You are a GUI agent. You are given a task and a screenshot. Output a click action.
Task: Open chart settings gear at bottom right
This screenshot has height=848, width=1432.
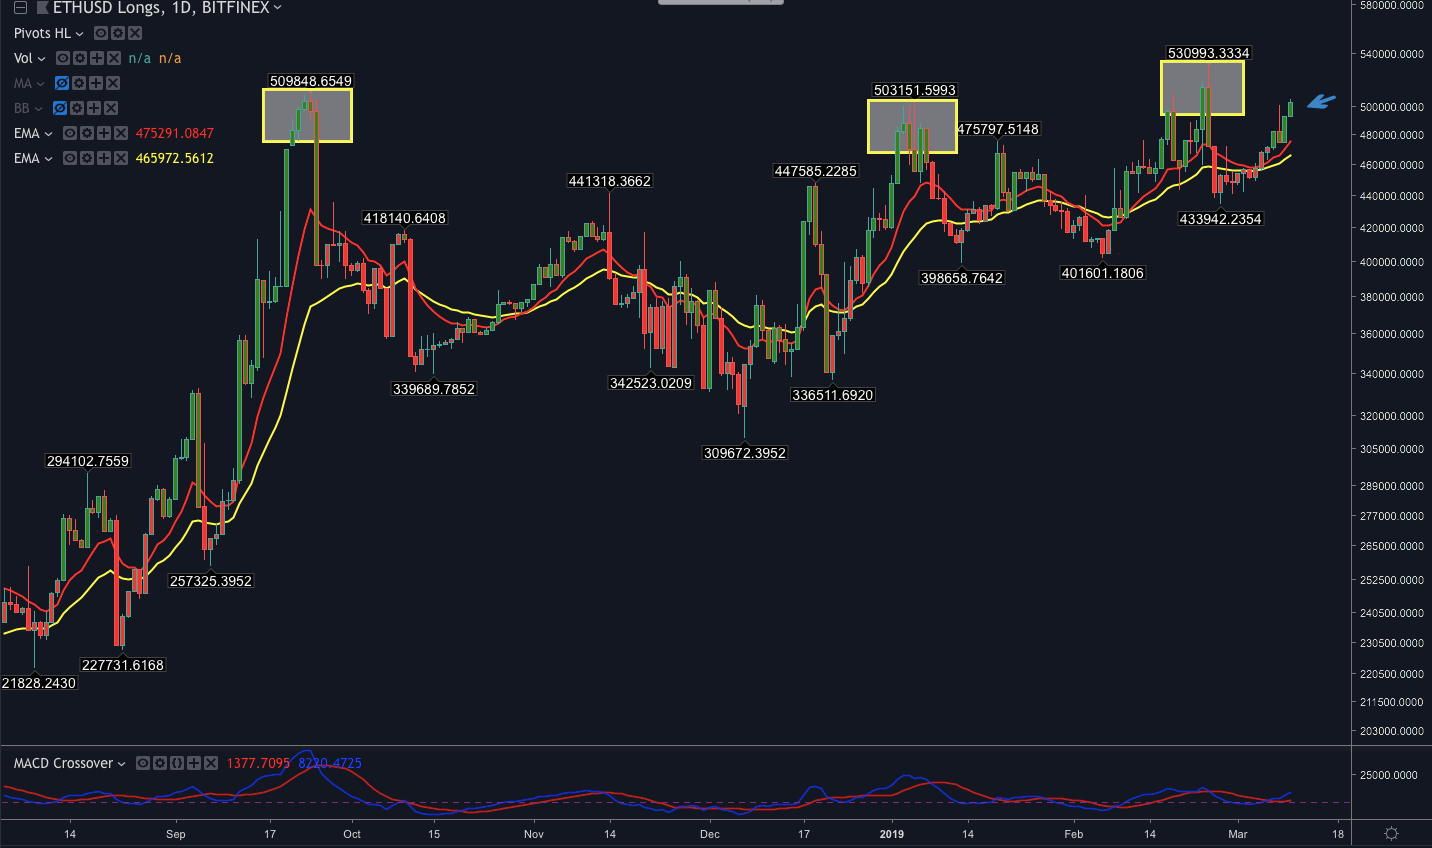point(1391,833)
